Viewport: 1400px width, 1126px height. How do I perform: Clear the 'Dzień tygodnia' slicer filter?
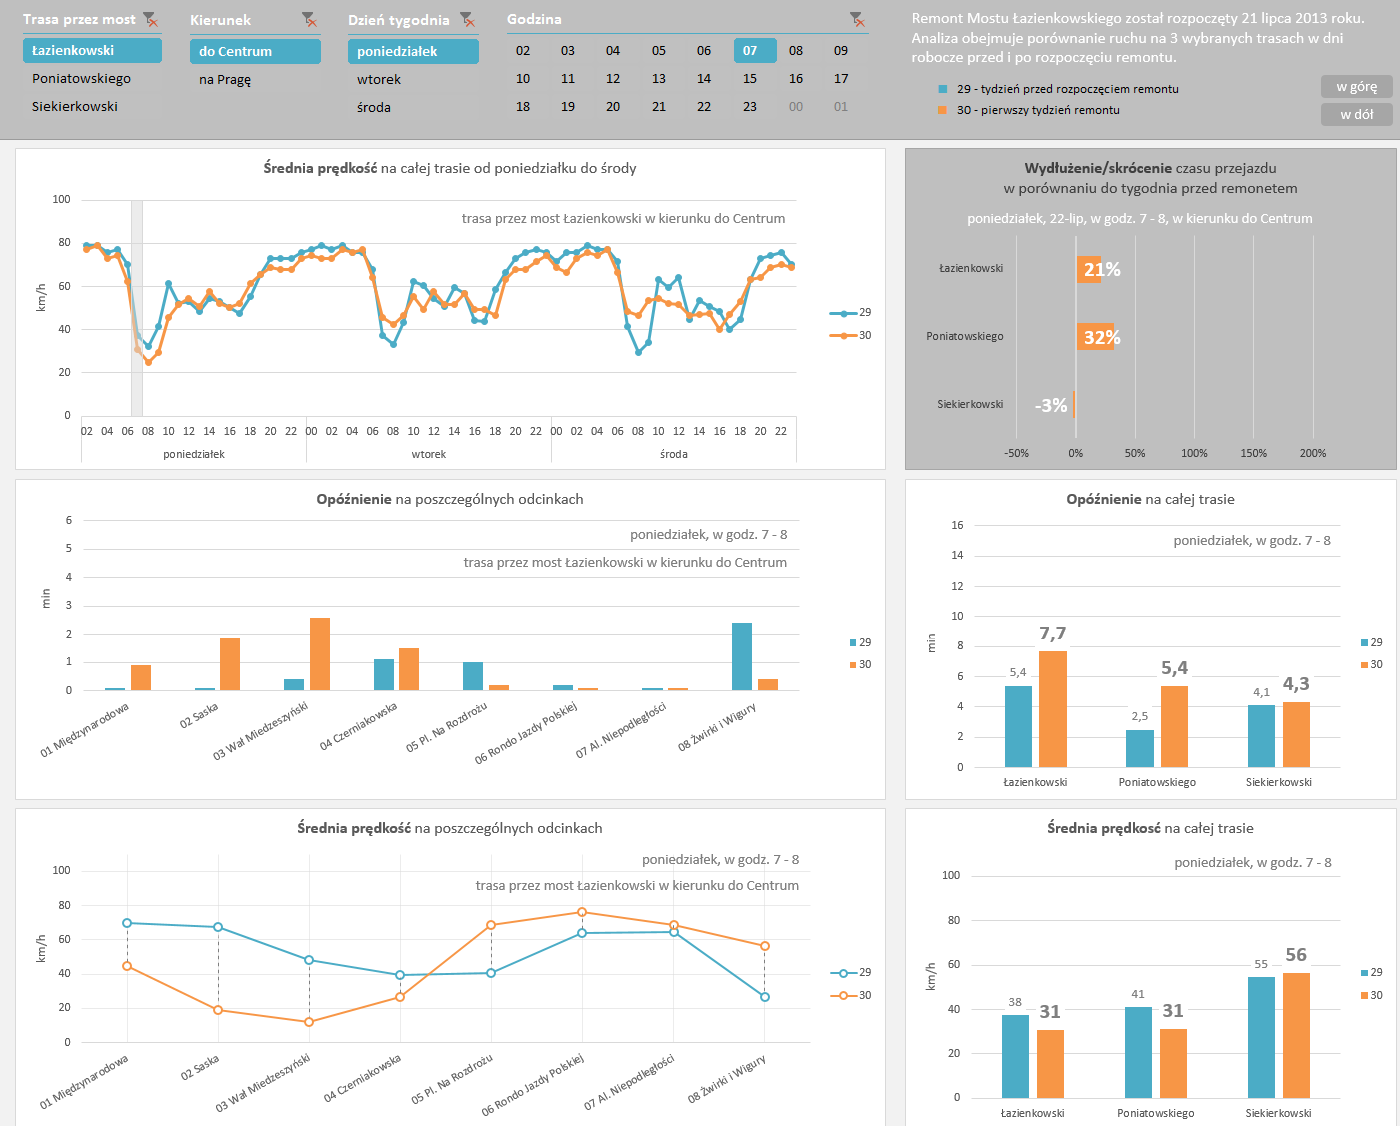467,20
